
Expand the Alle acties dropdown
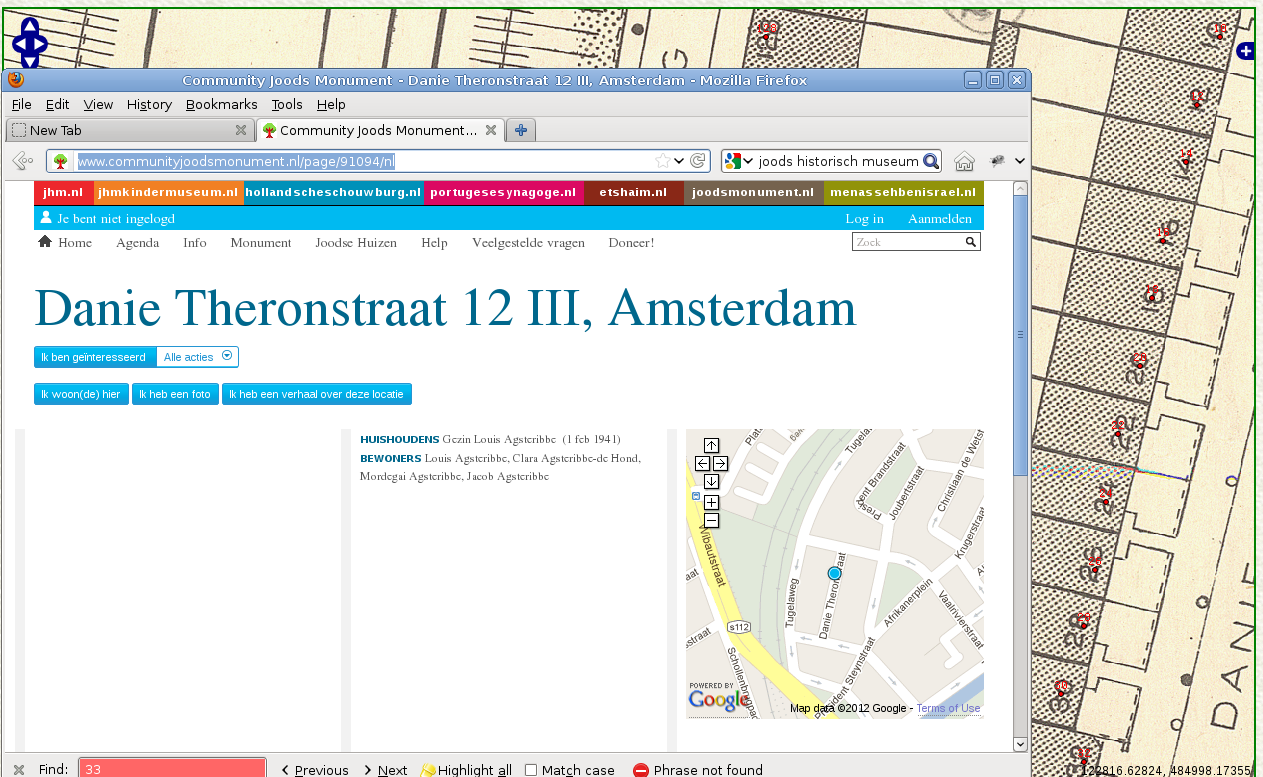click(x=227, y=356)
